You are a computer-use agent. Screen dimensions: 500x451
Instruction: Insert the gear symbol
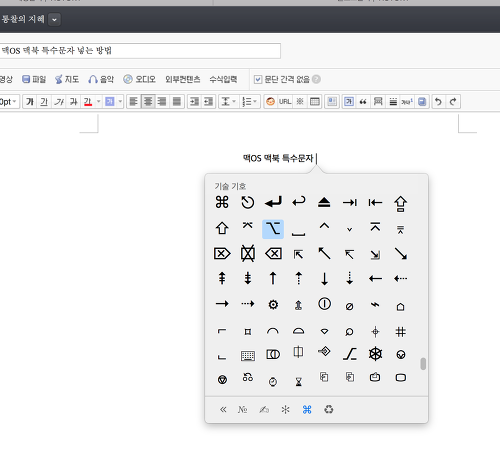(273, 304)
